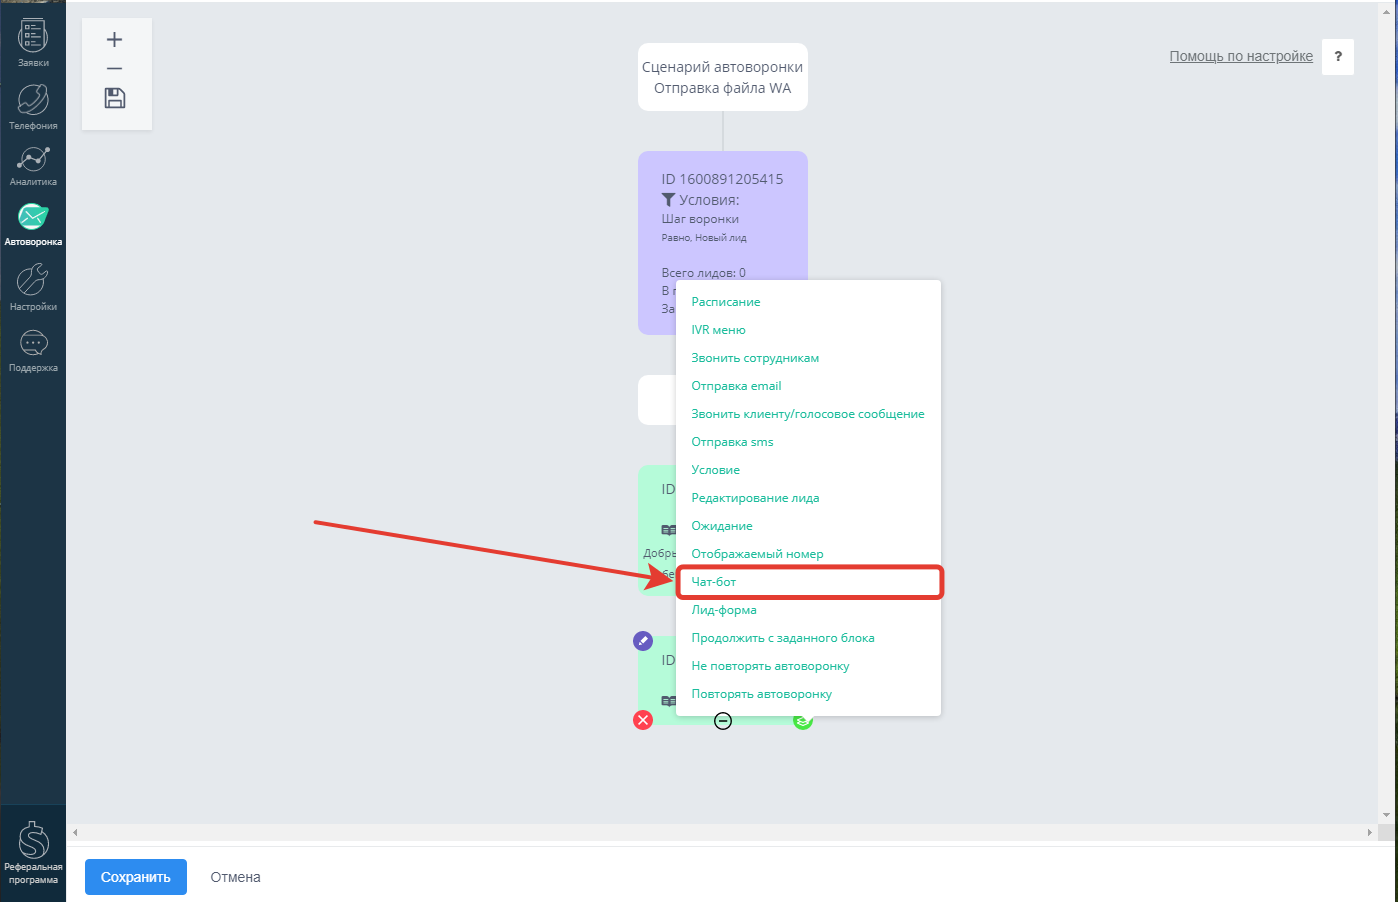This screenshot has height=902, width=1398.
Task: Choose IVR меню from the block menu
Action: (718, 330)
